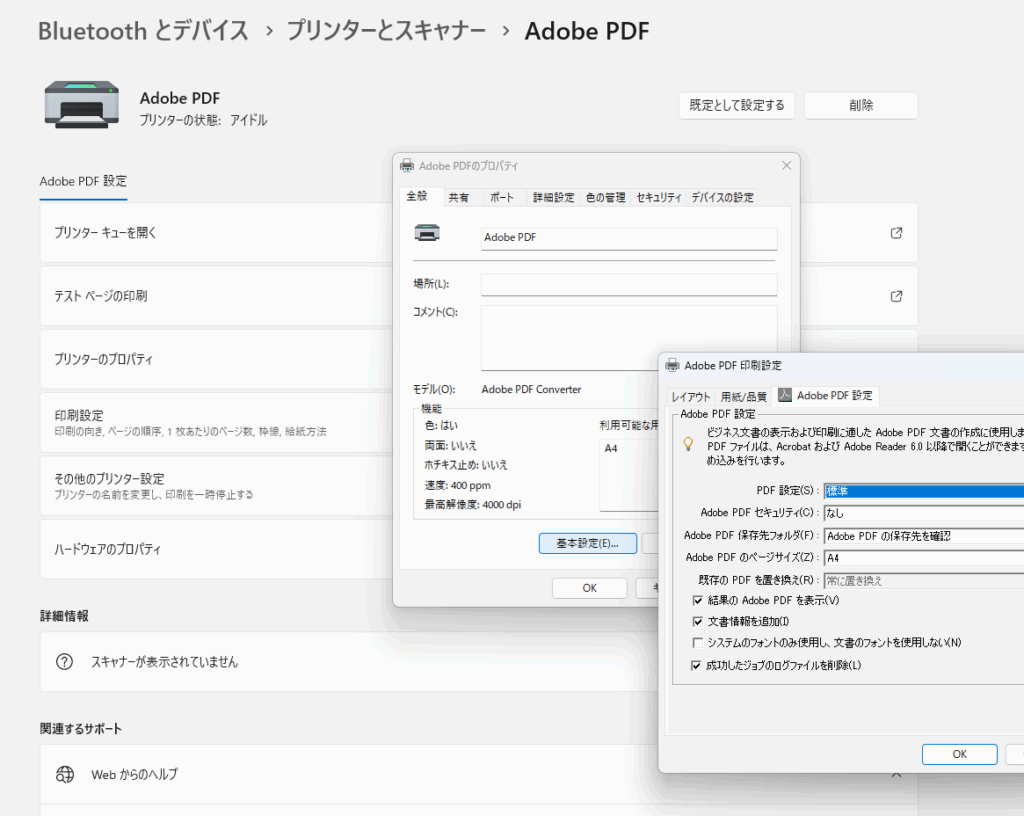Image resolution: width=1024 pixels, height=816 pixels.
Task: Click the 場所(L) text input field
Action: click(628, 285)
